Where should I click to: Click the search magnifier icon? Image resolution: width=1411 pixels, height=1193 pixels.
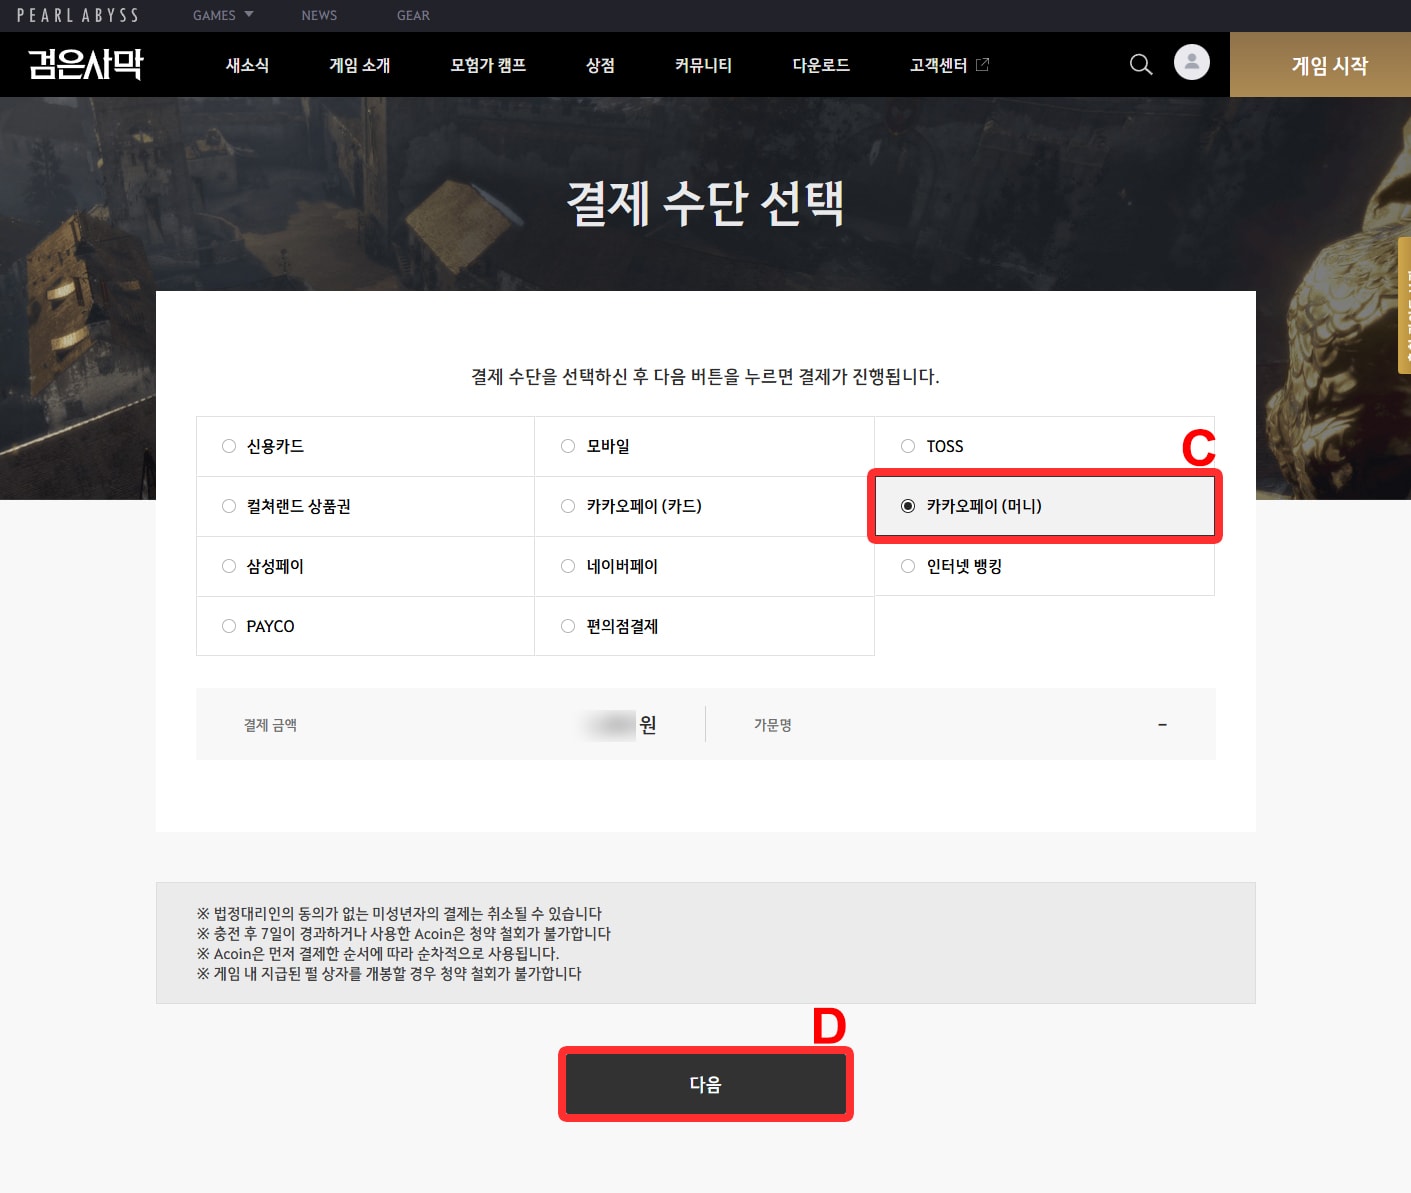point(1140,65)
